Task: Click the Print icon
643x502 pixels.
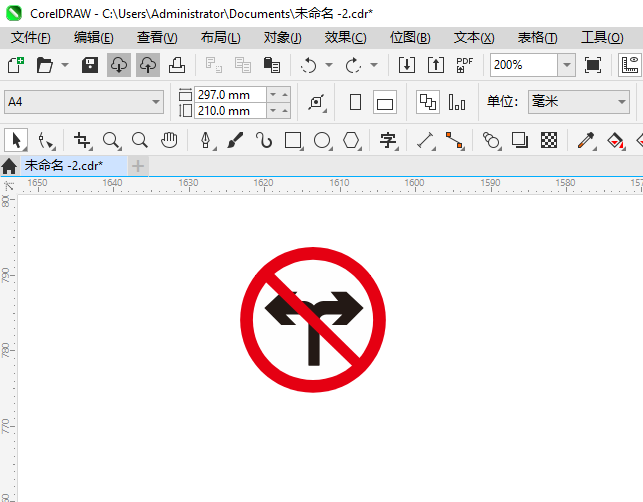Action: click(177, 65)
